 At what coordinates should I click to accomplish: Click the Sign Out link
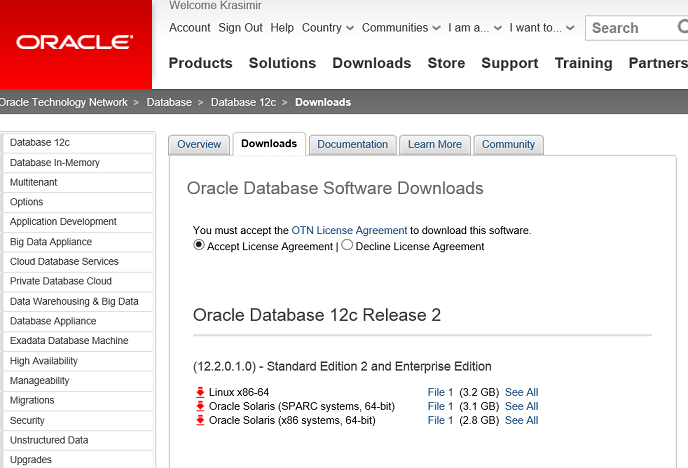click(x=240, y=28)
